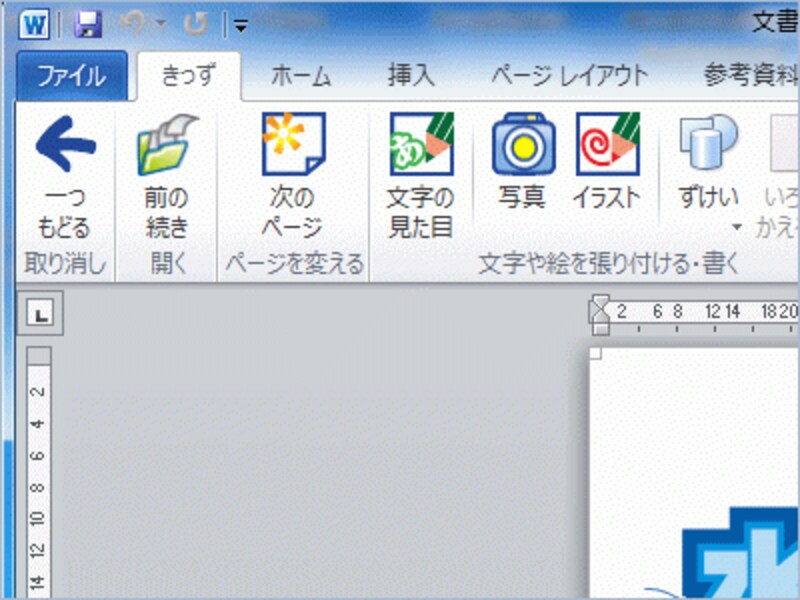Select the イラスト (illustration) tool
This screenshot has width=800, height=600.
[608, 160]
